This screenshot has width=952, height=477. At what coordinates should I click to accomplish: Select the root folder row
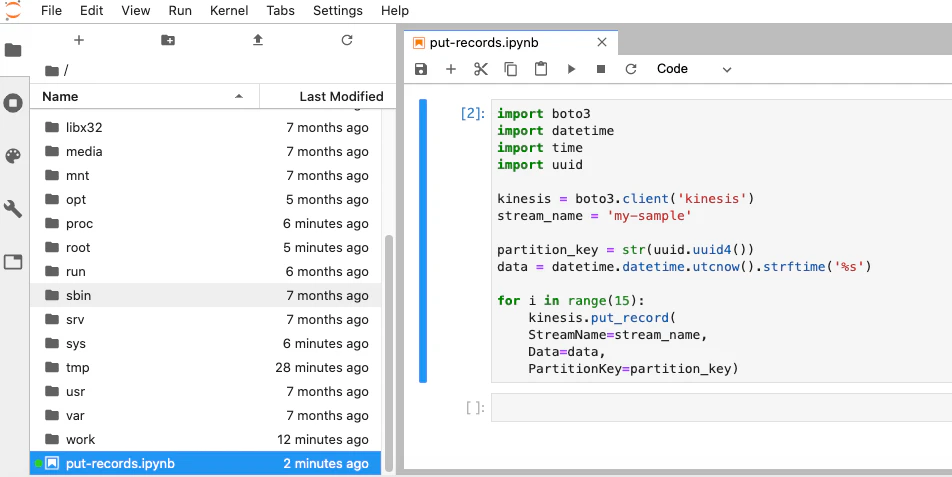click(x=206, y=248)
